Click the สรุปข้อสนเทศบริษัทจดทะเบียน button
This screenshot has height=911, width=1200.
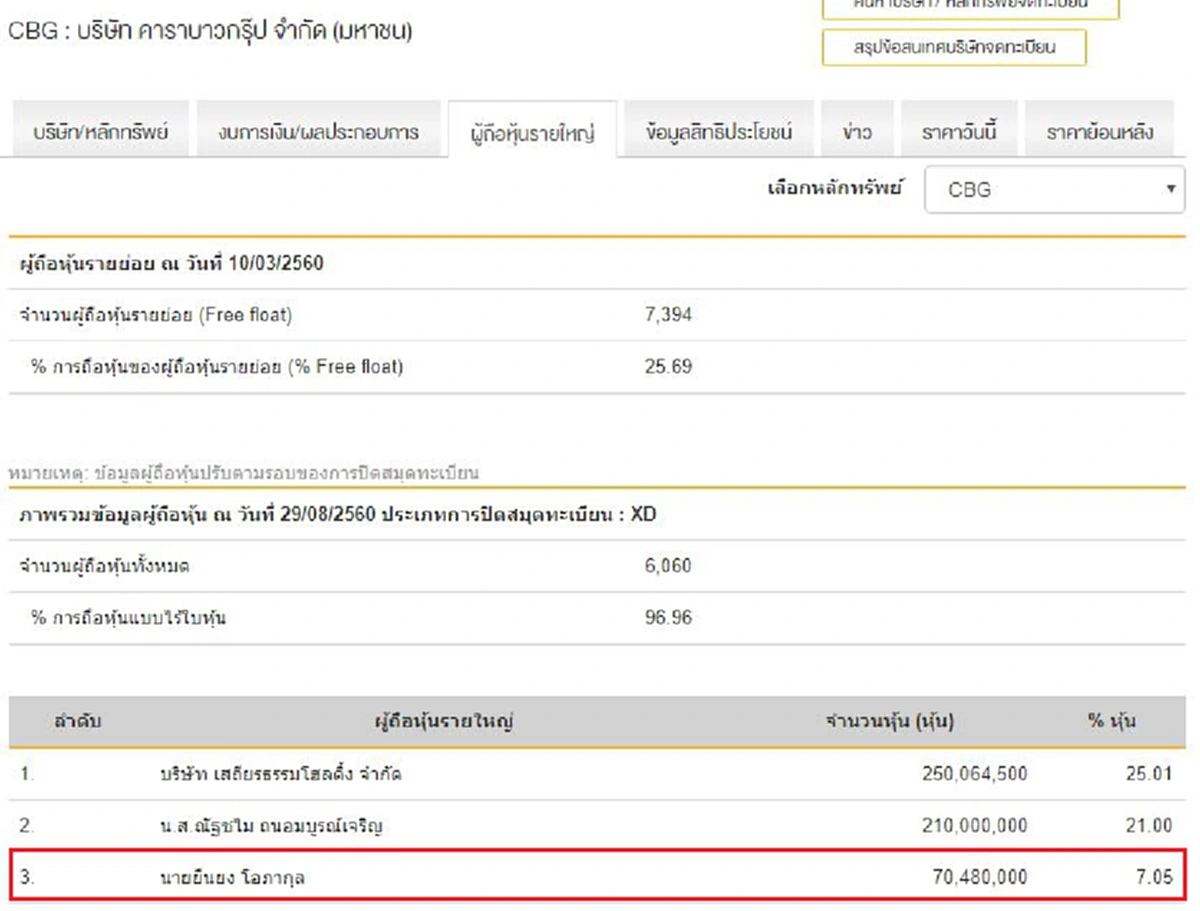point(954,47)
